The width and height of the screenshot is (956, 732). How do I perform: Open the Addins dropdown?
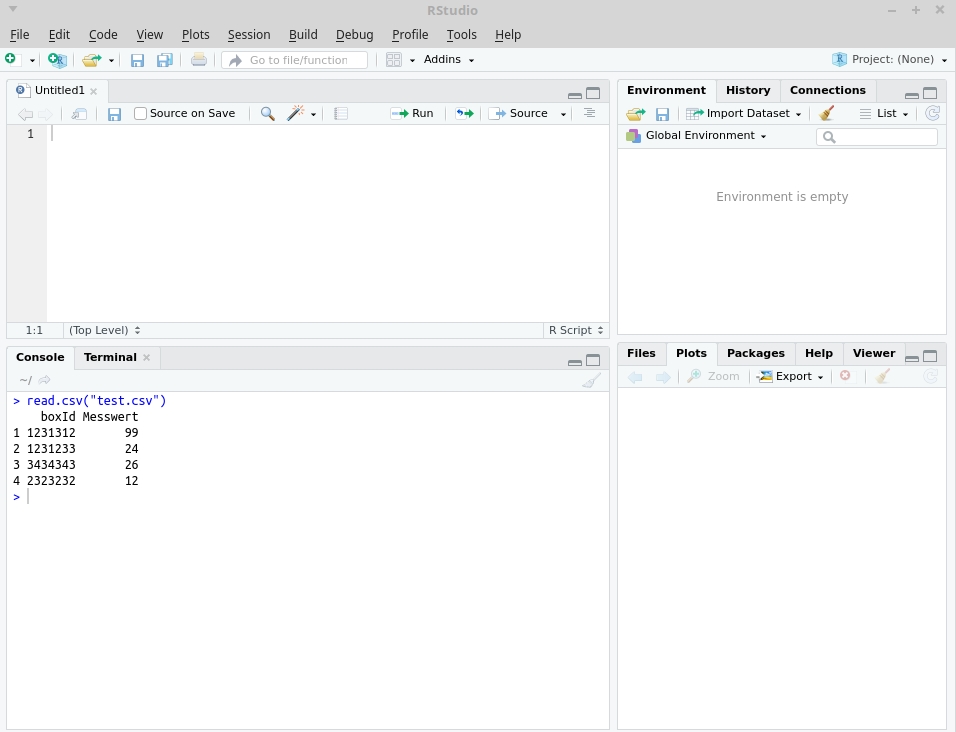(x=449, y=60)
